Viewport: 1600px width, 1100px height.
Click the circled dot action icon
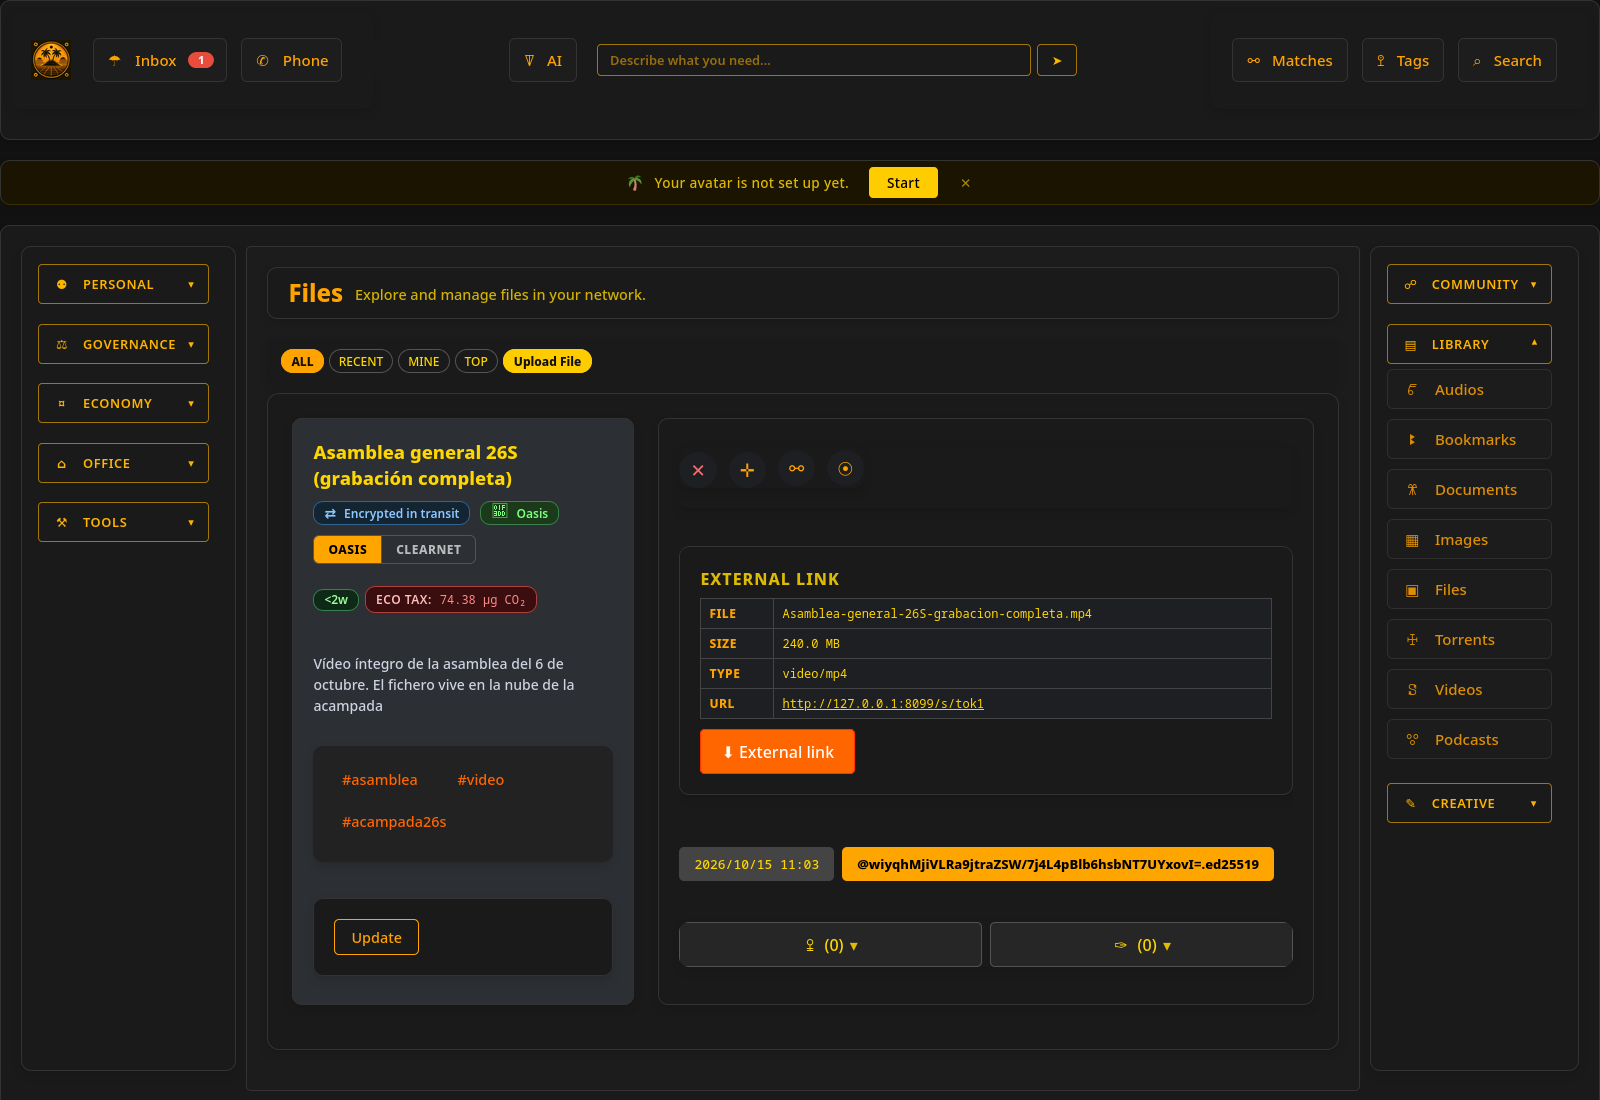845,469
